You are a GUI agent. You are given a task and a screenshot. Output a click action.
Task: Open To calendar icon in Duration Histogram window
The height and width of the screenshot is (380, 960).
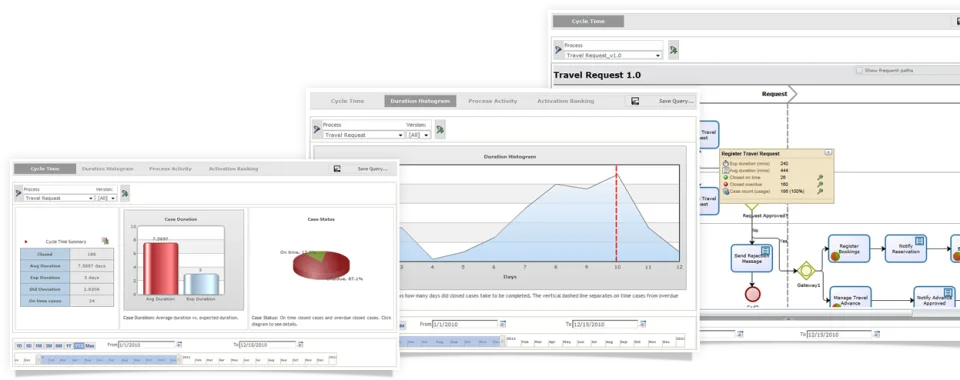coord(642,324)
